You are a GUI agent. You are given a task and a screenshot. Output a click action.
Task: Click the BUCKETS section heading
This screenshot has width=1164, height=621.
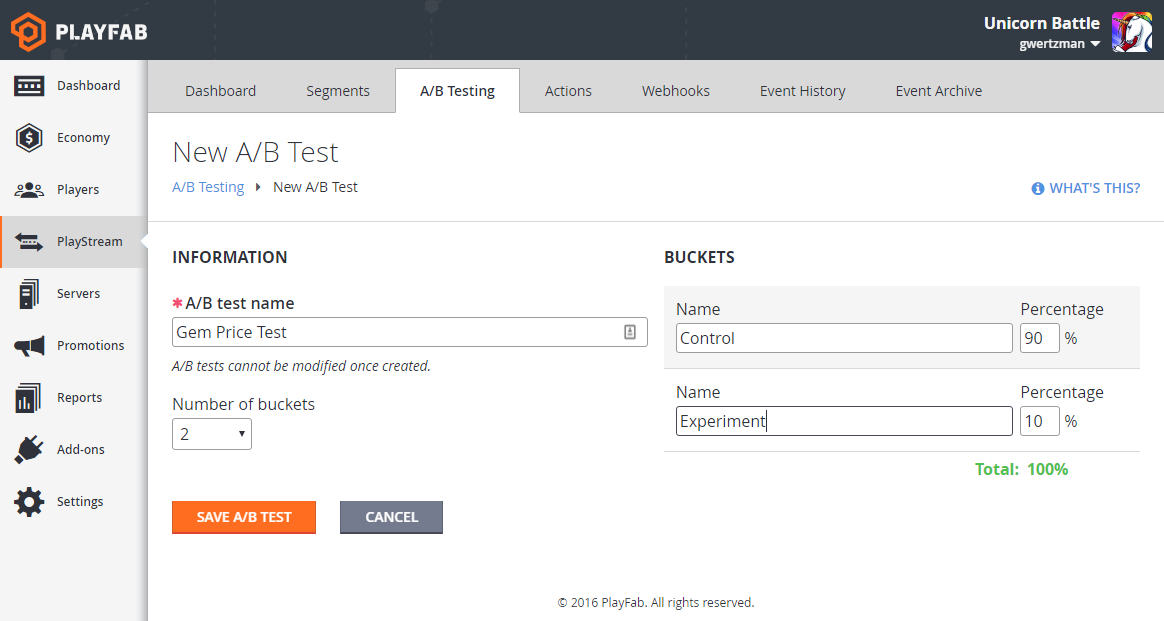click(x=699, y=257)
